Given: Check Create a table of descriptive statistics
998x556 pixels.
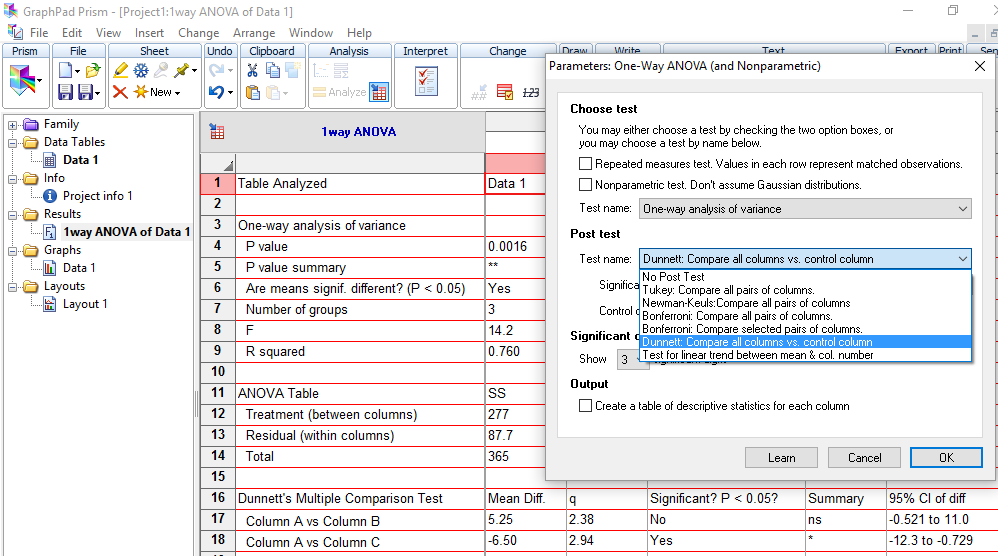Looking at the screenshot, I should [586, 406].
